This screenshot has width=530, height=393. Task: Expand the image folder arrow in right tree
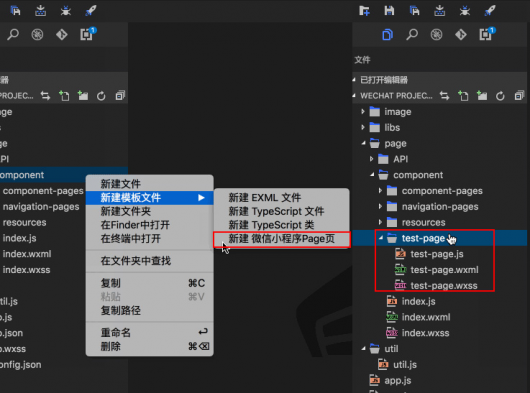pyautogui.click(x=363, y=112)
